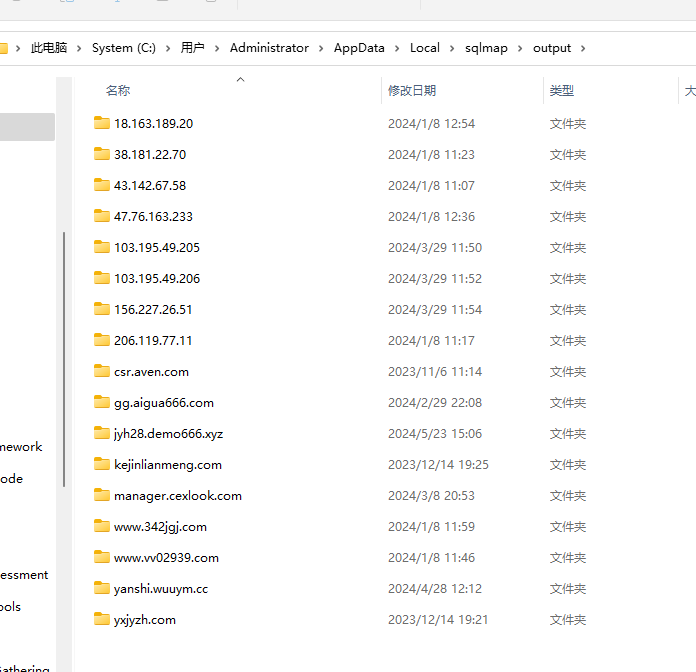Click the folder icon of kejinlianmeng.com
This screenshot has height=672, width=696.
pos(102,464)
